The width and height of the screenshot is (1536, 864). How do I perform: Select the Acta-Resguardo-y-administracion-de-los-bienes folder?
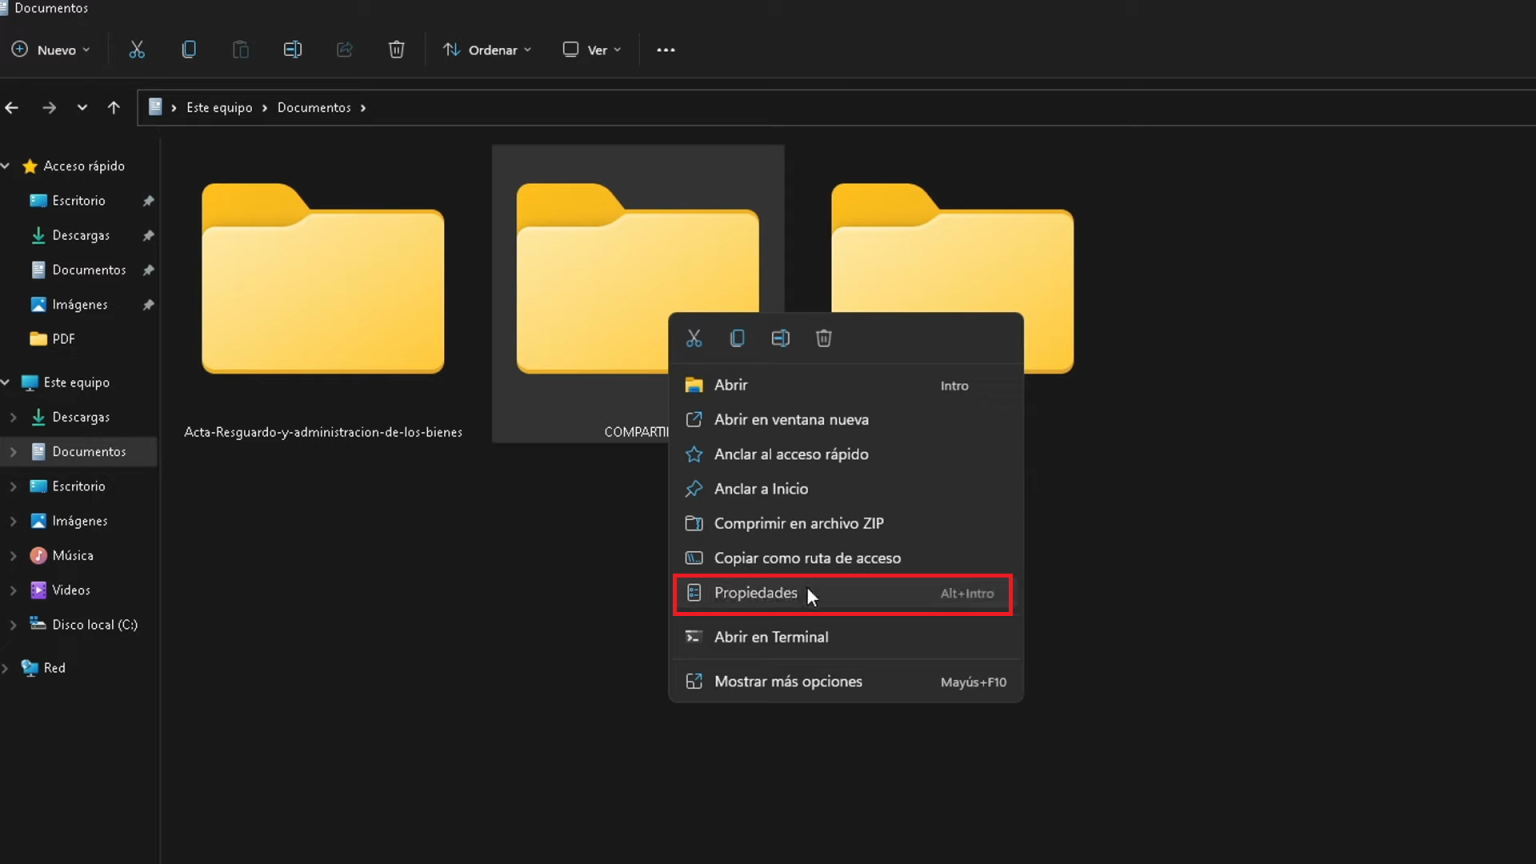pos(323,293)
